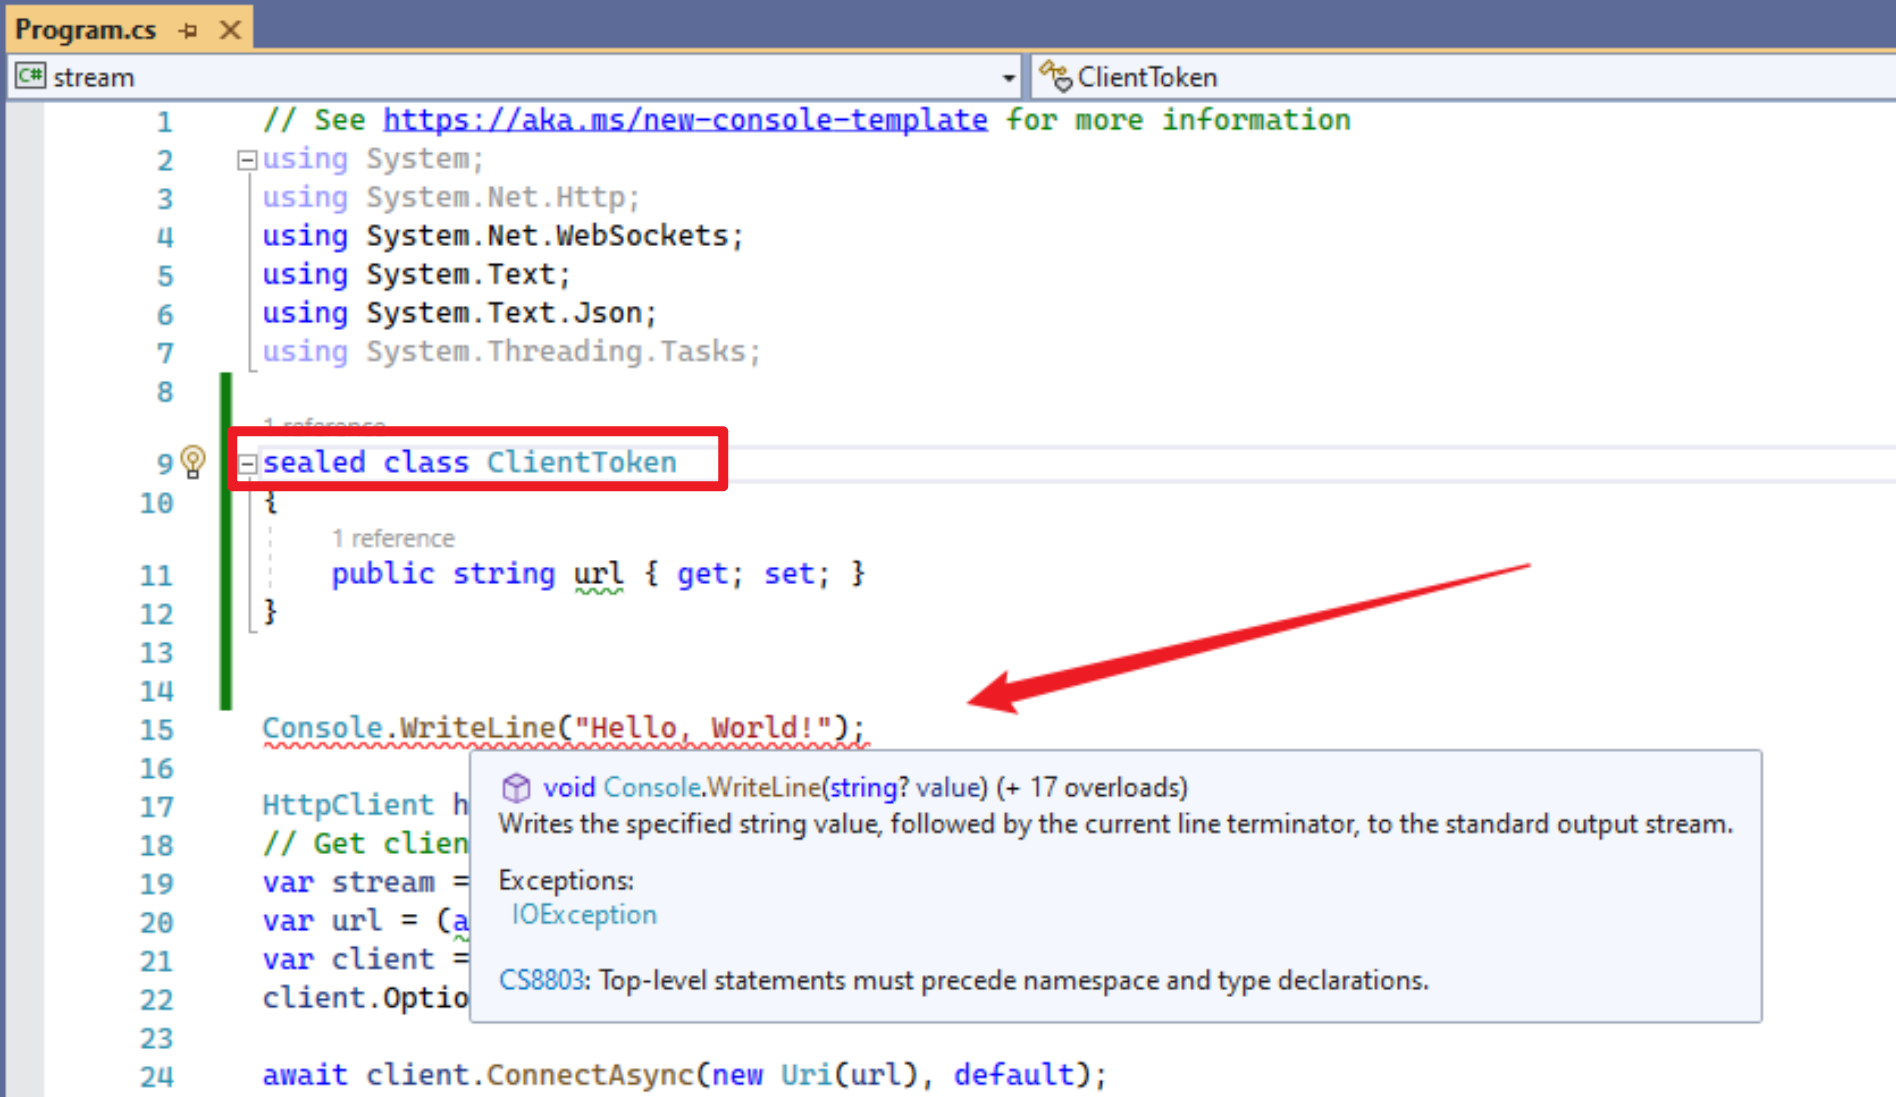1896x1097 pixels.
Task: Open the CS8803 error code link
Action: pos(540,980)
